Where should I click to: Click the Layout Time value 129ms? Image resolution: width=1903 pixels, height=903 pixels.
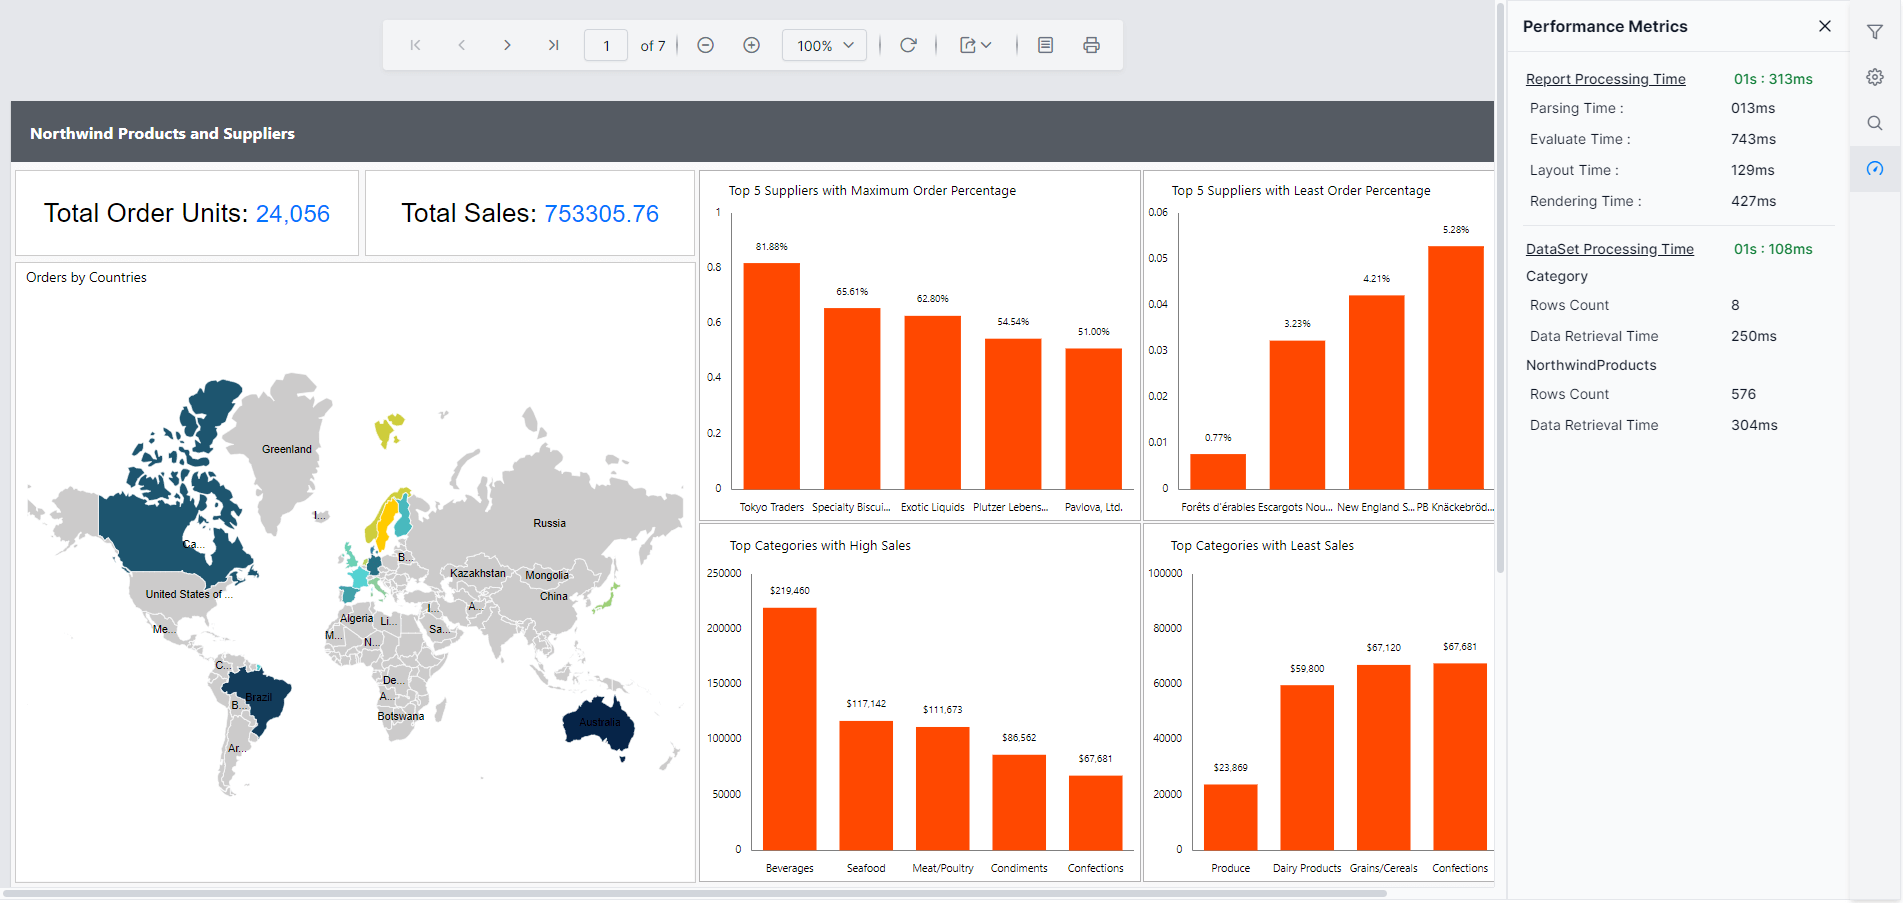pyautogui.click(x=1752, y=170)
